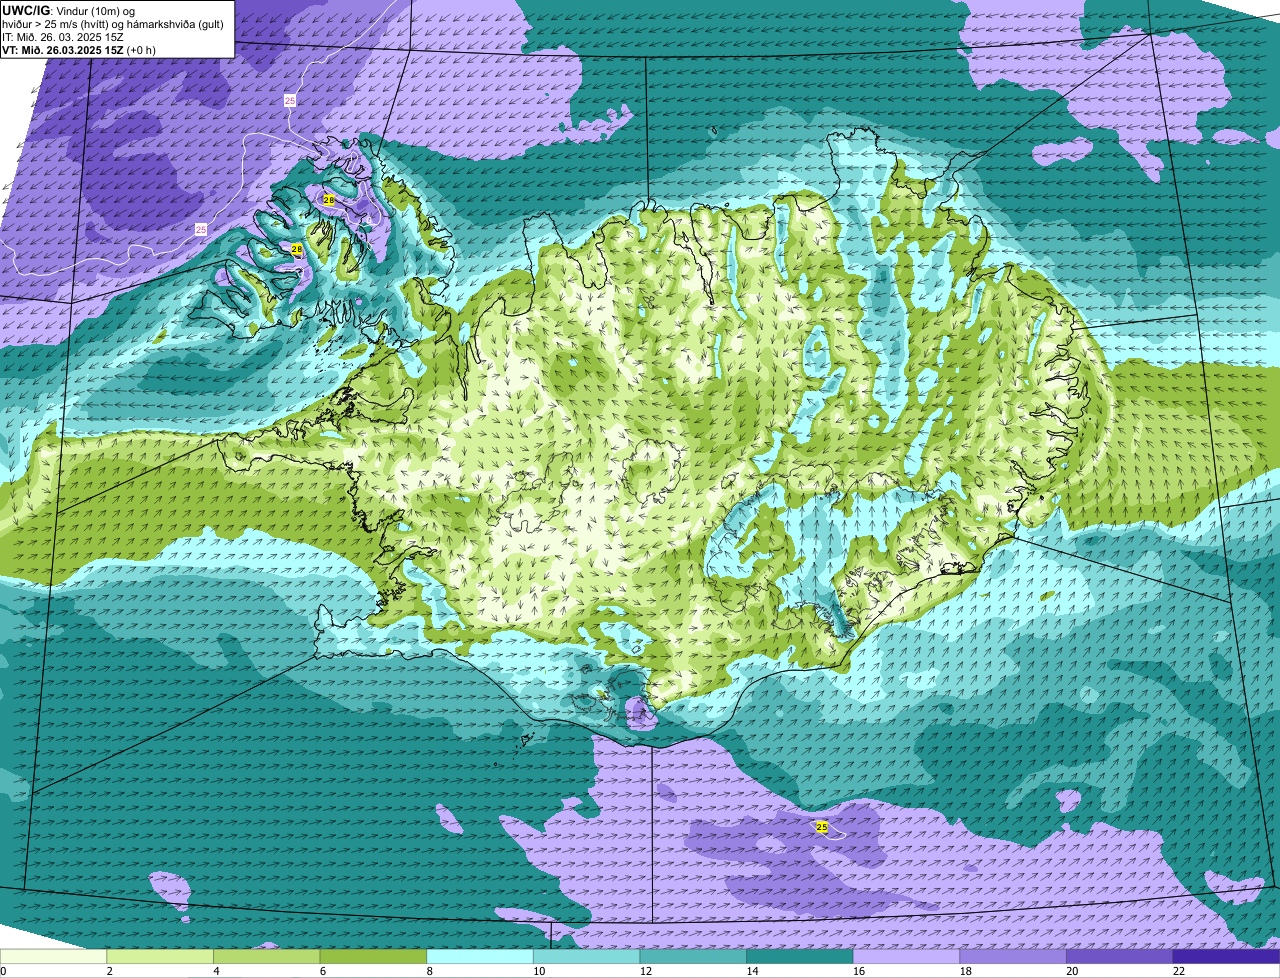Click the legend scale value "0"

point(3,971)
